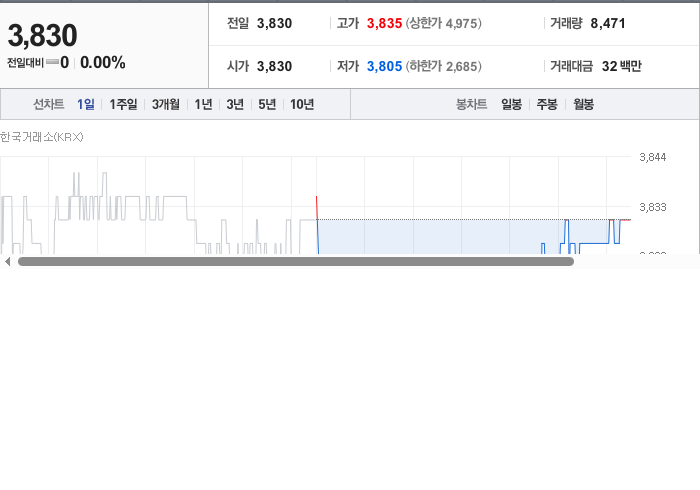The width and height of the screenshot is (700, 490).
Task: Switch line chart to 1주일
Action: (x=123, y=104)
